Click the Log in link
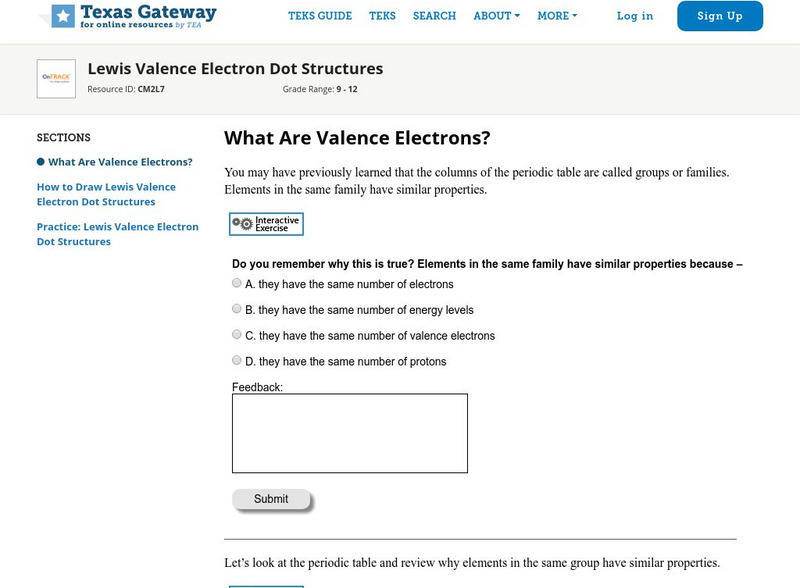Screen dimensions: 800x588 pos(635,16)
